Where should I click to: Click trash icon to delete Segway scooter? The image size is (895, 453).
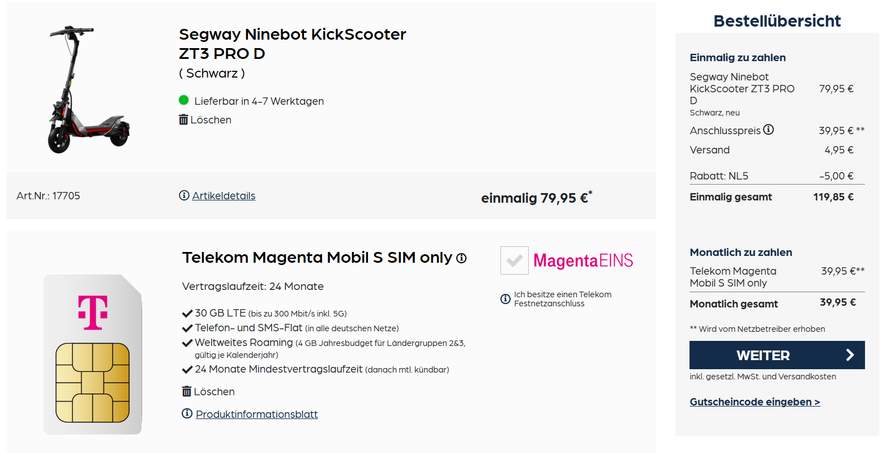(183, 120)
